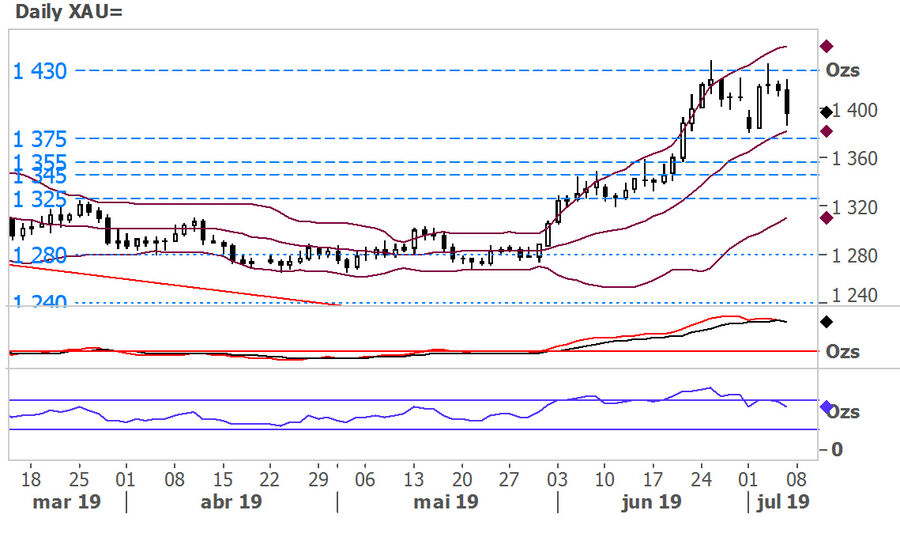Click the 1 375 support level label
Image resolution: width=900 pixels, height=533 pixels.
[40, 138]
